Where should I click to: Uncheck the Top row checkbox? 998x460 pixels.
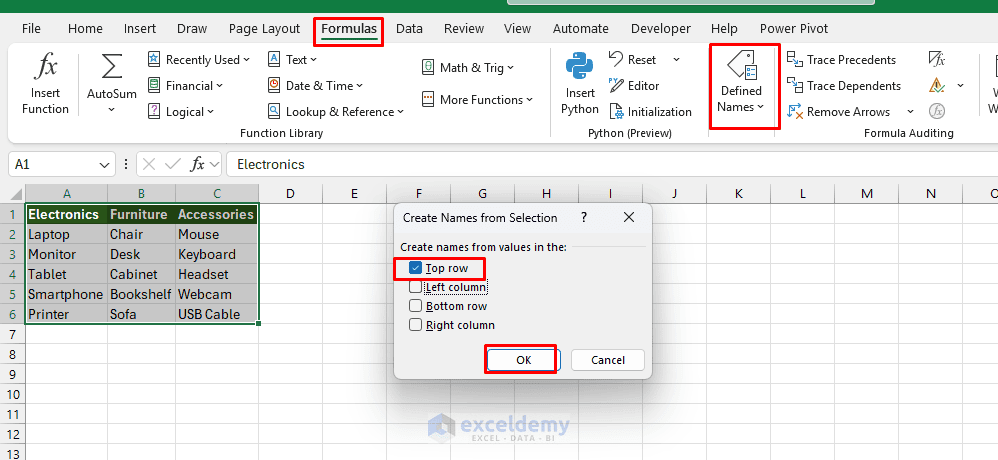(416, 268)
